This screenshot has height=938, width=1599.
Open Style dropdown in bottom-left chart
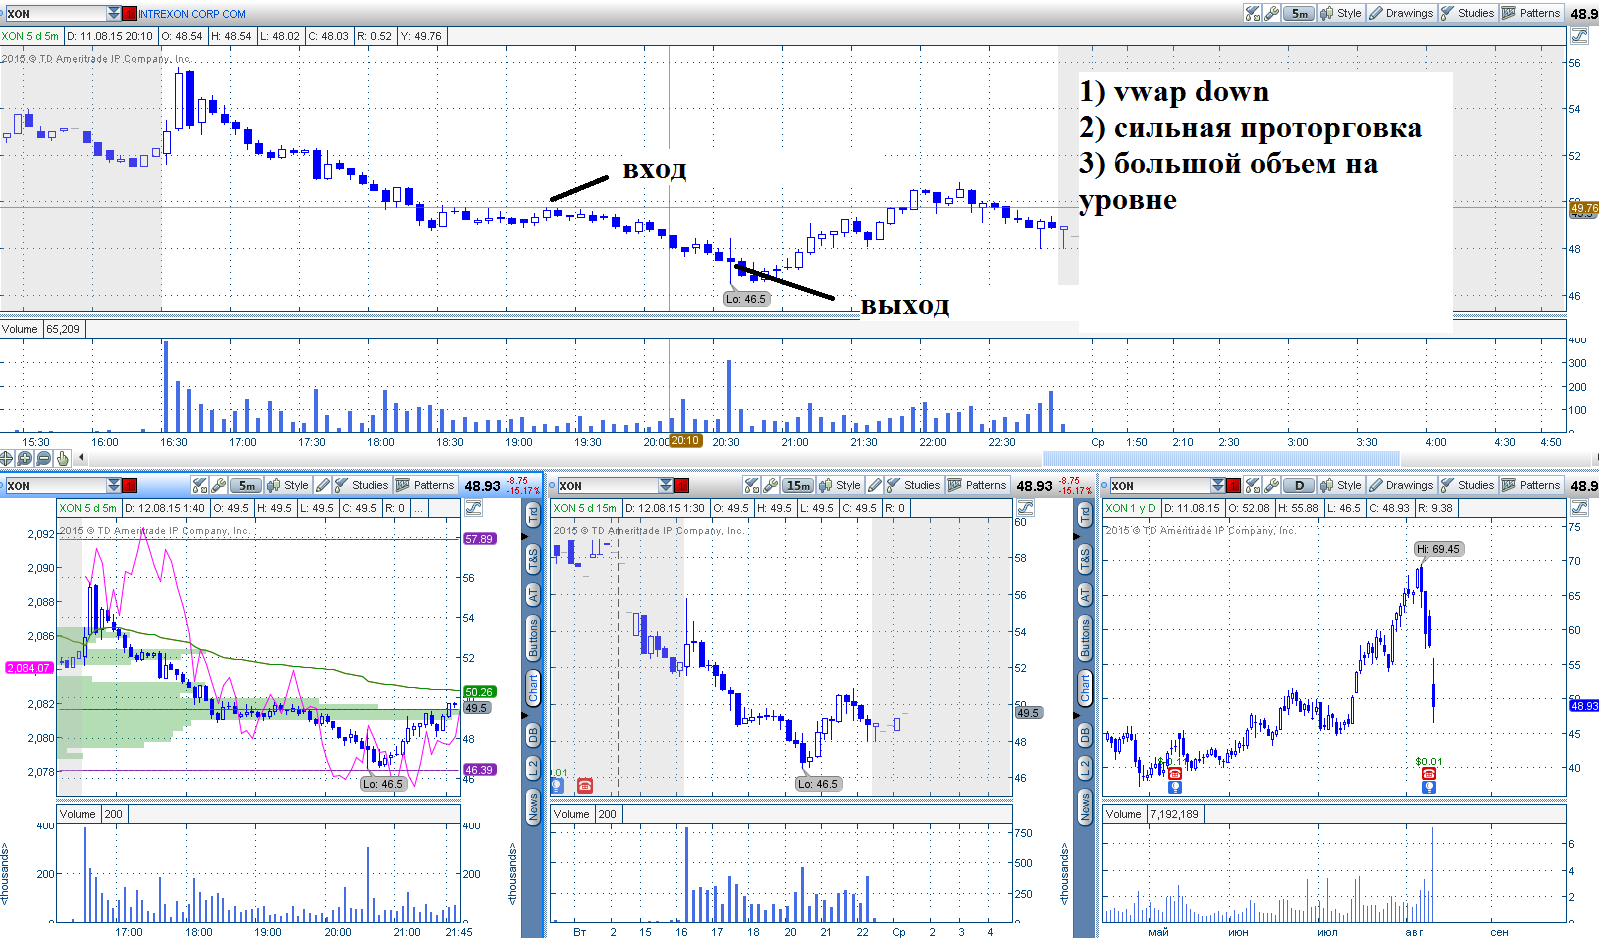[288, 485]
